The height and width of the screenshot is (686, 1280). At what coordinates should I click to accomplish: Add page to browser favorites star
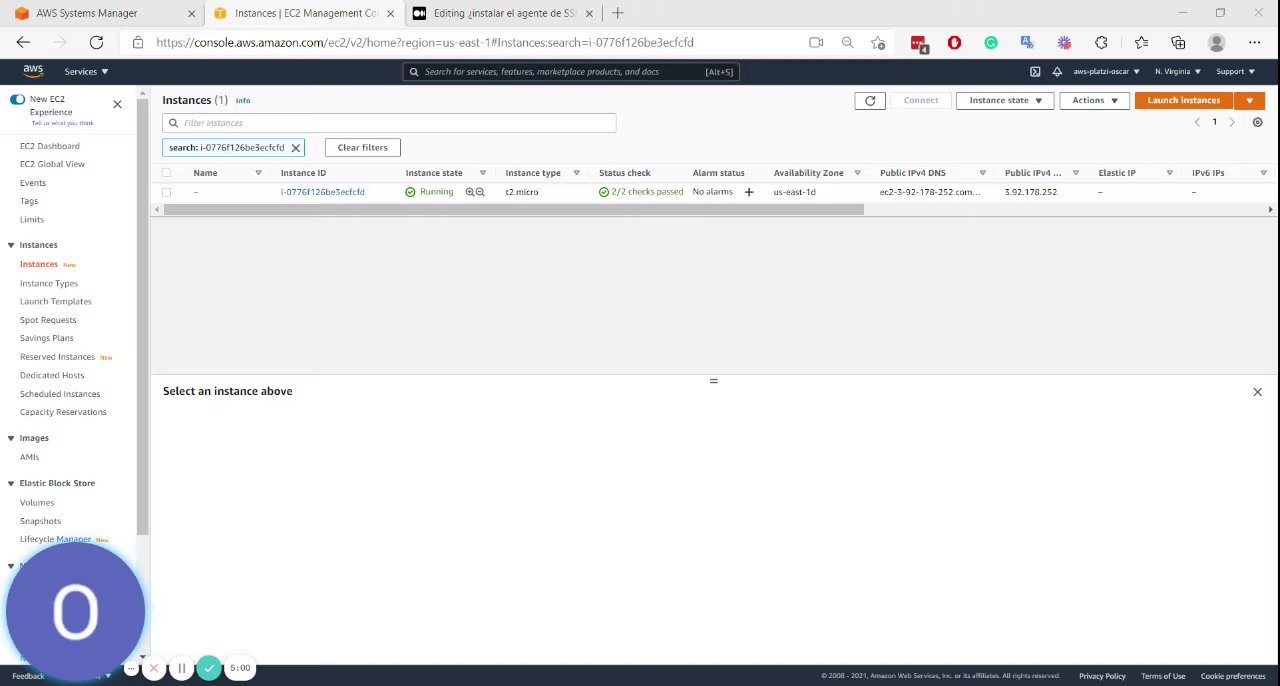tap(878, 42)
